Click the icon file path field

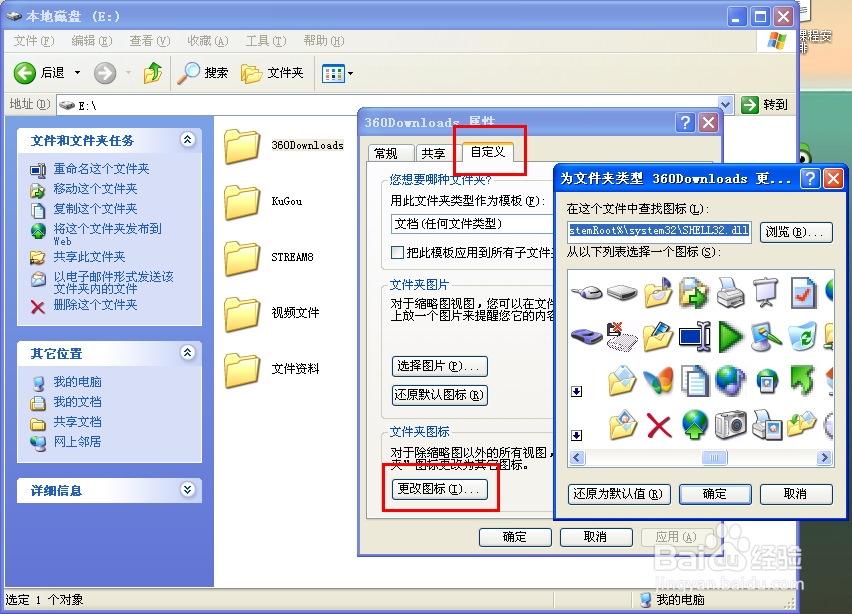660,231
